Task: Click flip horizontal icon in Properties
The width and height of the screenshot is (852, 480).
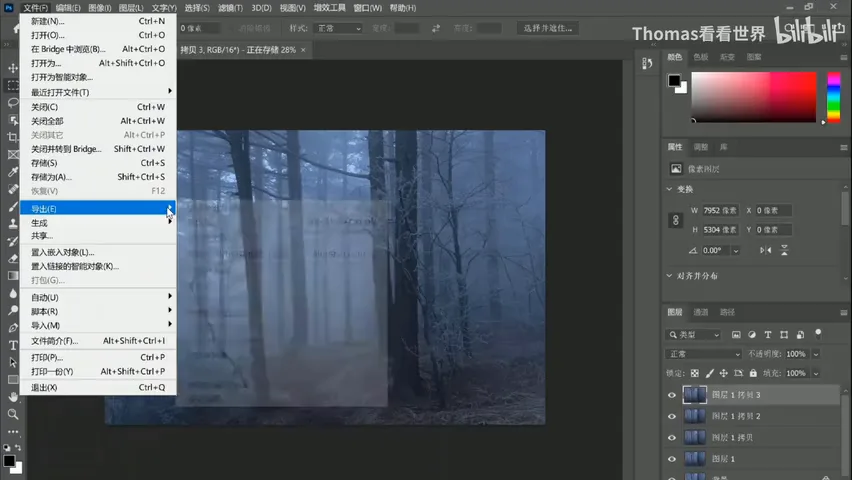Action: click(766, 250)
